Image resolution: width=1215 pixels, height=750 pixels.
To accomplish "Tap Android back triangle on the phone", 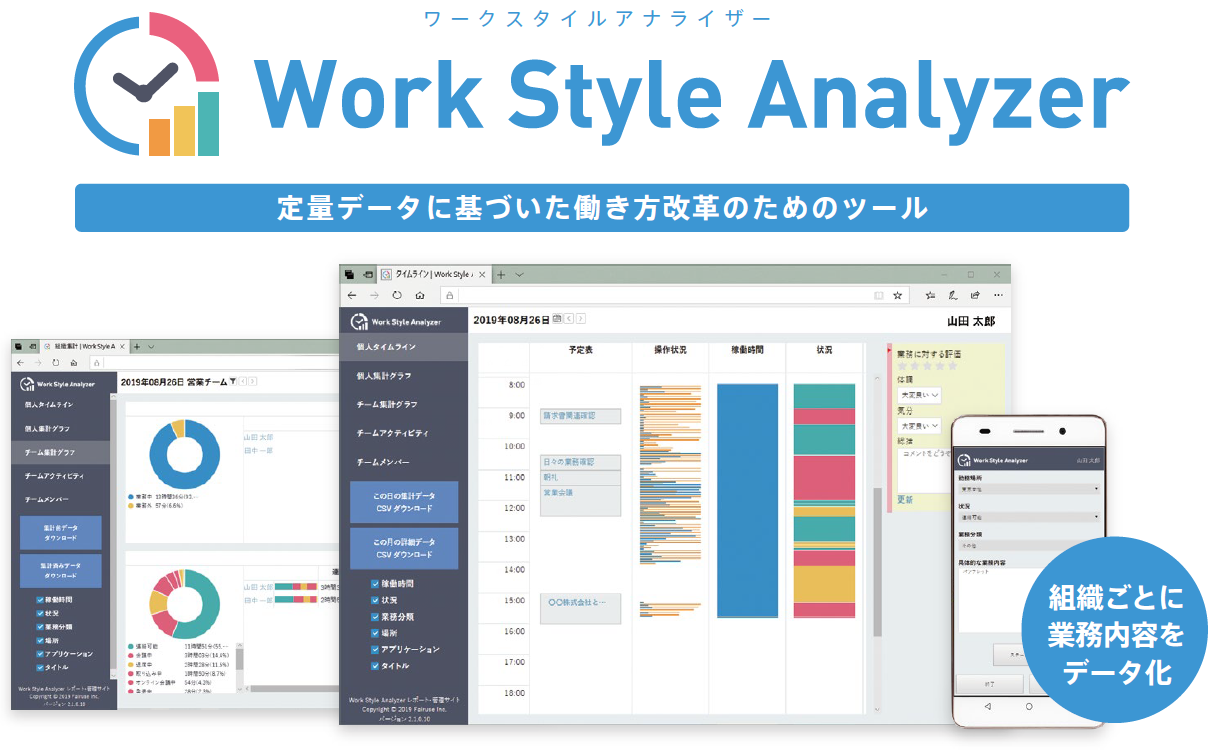I will click(986, 706).
